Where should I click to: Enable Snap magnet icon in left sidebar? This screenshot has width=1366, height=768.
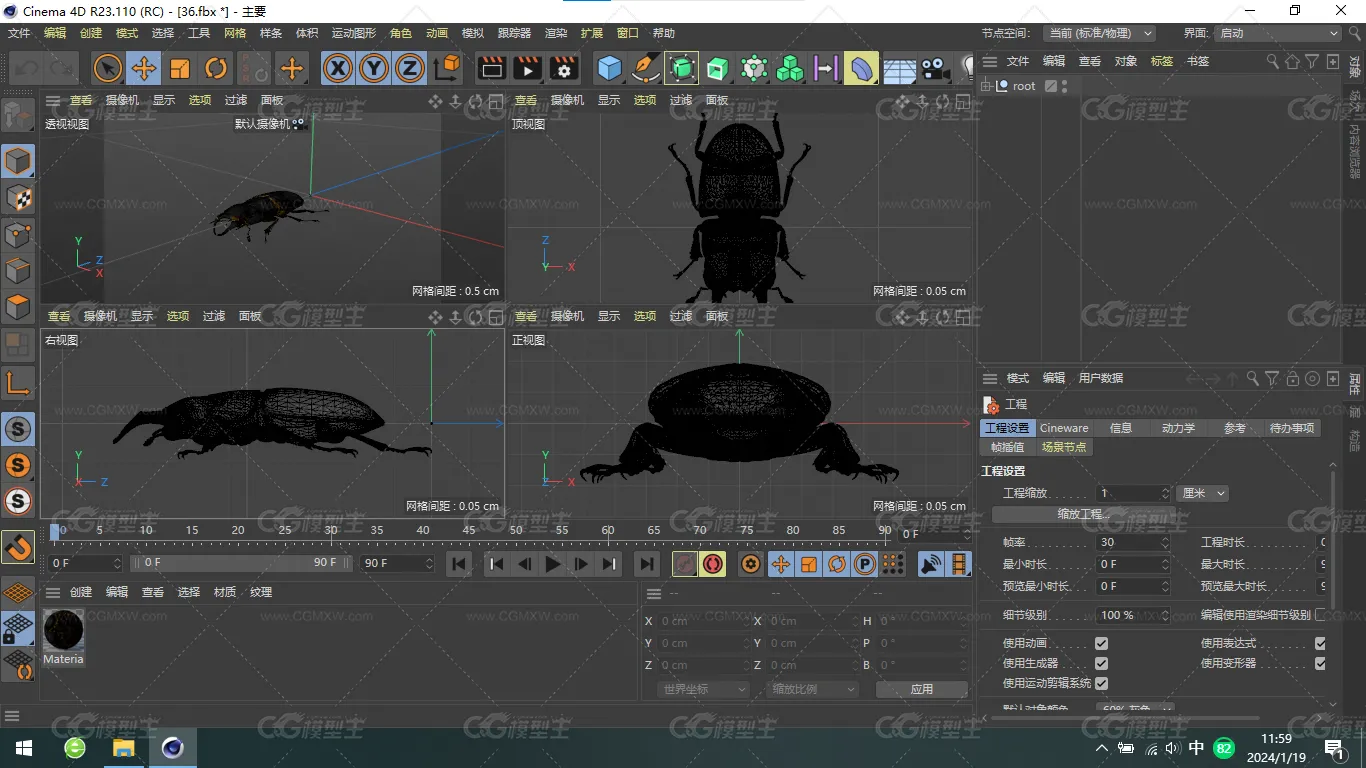point(18,546)
